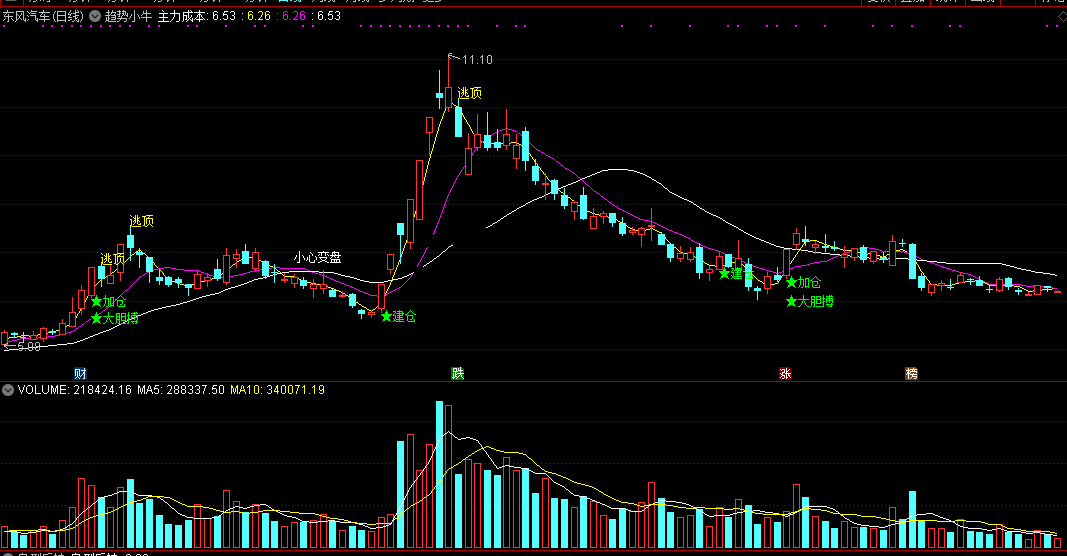Screen dimensions: 1067x556
Task: Click the yellow MA10: 340071.19 readout
Action: click(278, 390)
